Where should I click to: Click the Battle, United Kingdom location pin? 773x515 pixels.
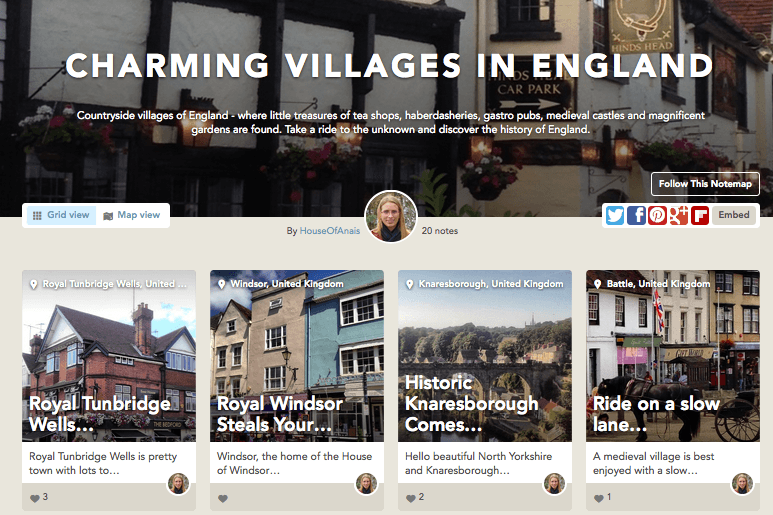(x=597, y=284)
